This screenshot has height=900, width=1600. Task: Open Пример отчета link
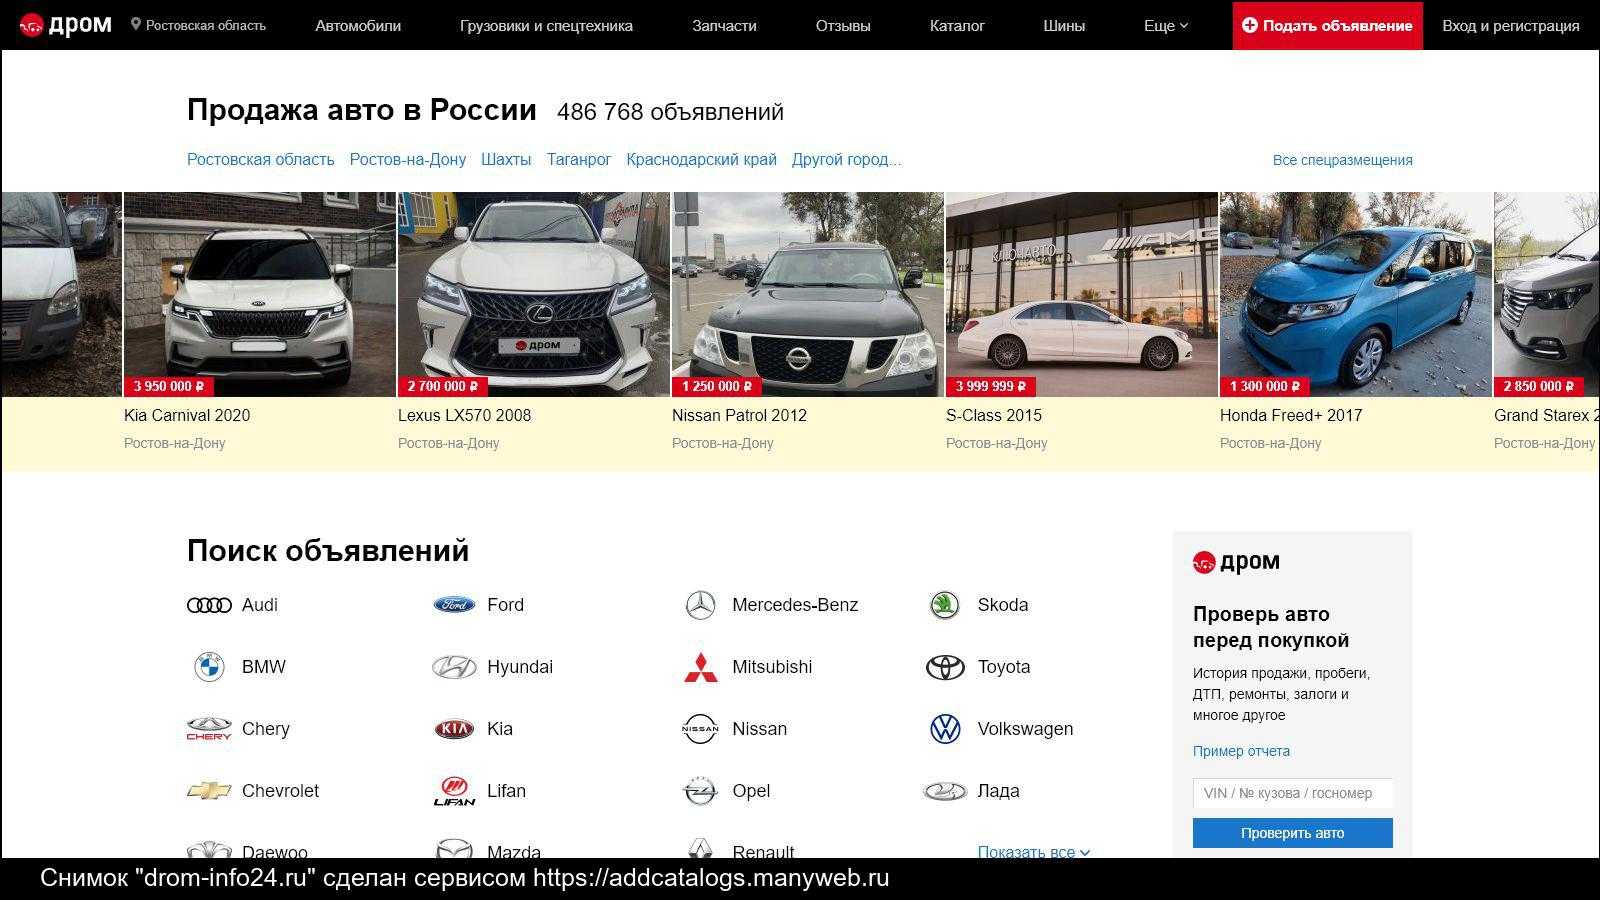(x=1241, y=751)
